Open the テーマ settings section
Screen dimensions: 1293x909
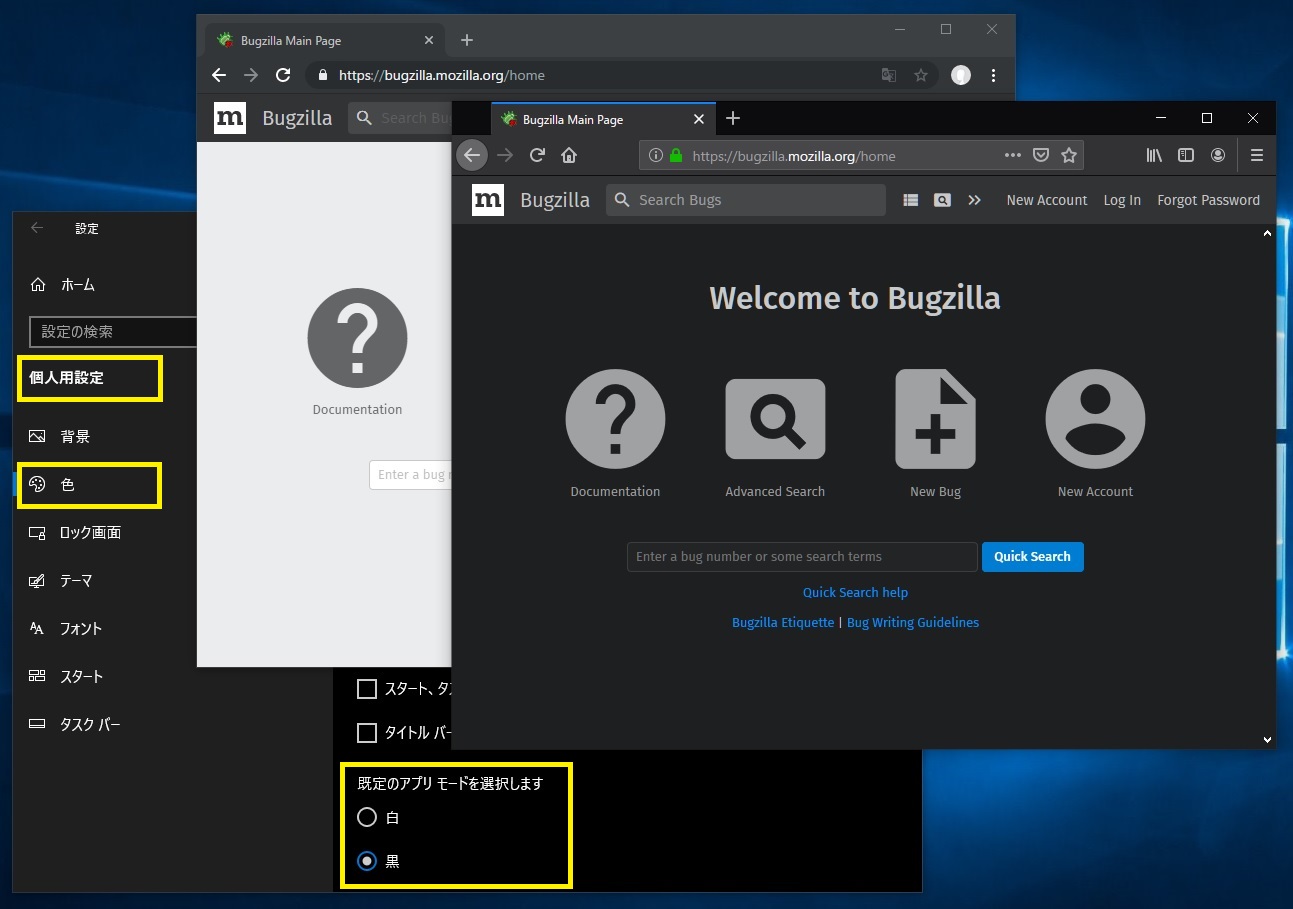(x=76, y=581)
